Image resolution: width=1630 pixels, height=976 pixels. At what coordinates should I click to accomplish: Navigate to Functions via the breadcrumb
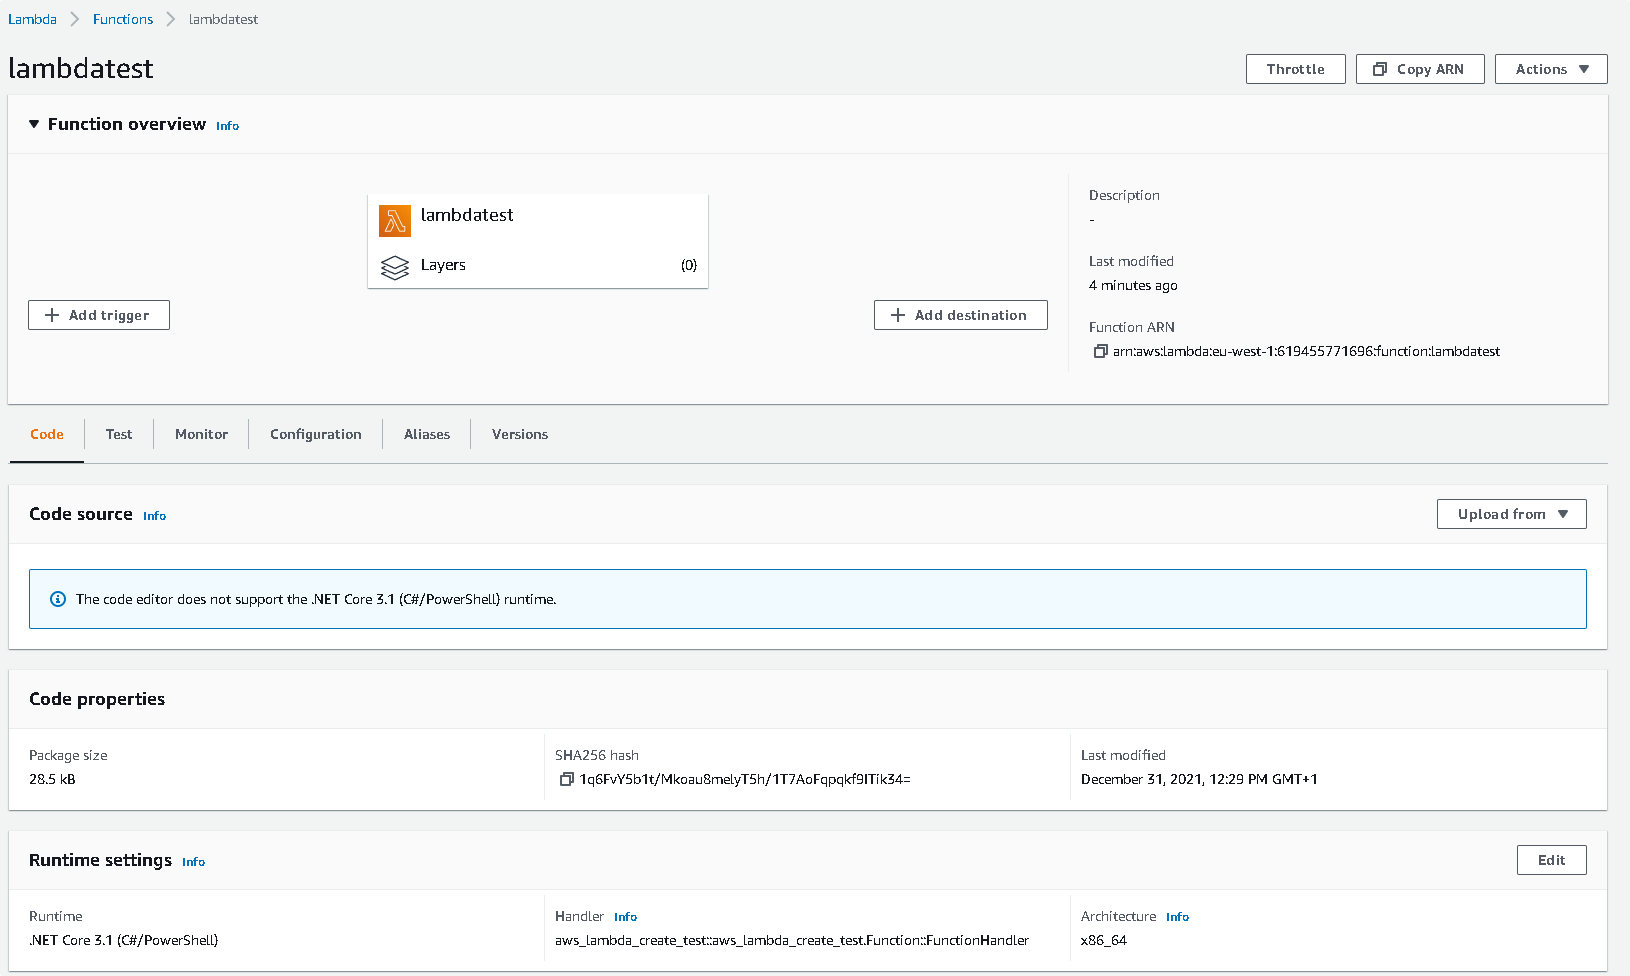pos(122,18)
